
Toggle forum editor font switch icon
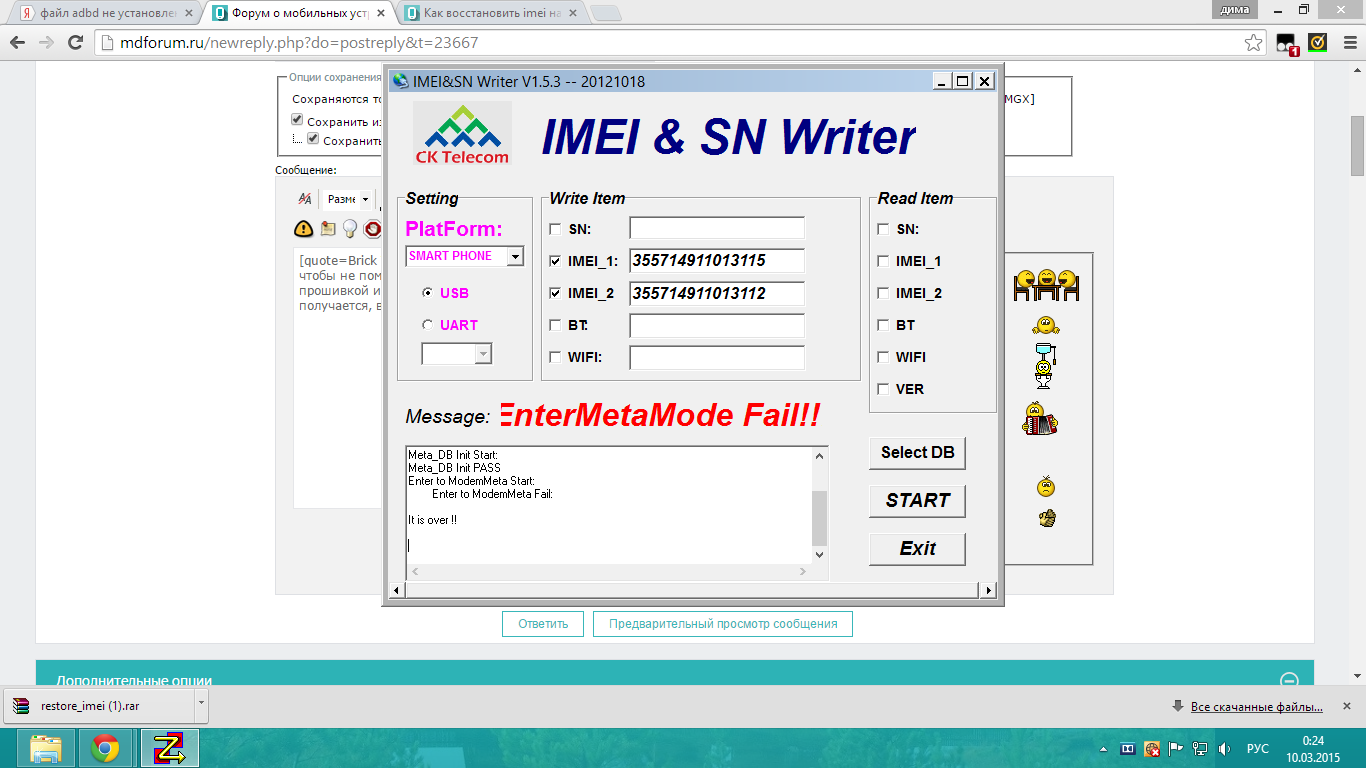305,199
